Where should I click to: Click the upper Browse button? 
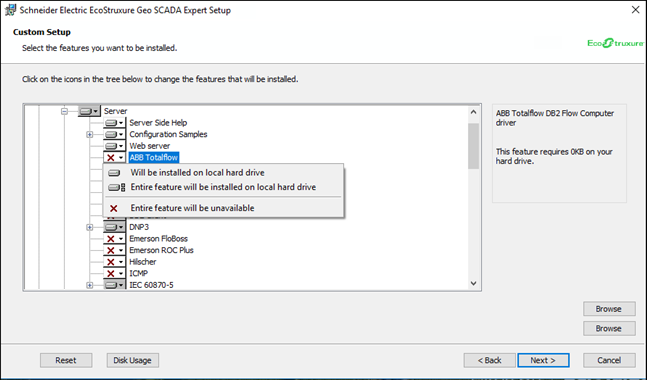coord(609,309)
